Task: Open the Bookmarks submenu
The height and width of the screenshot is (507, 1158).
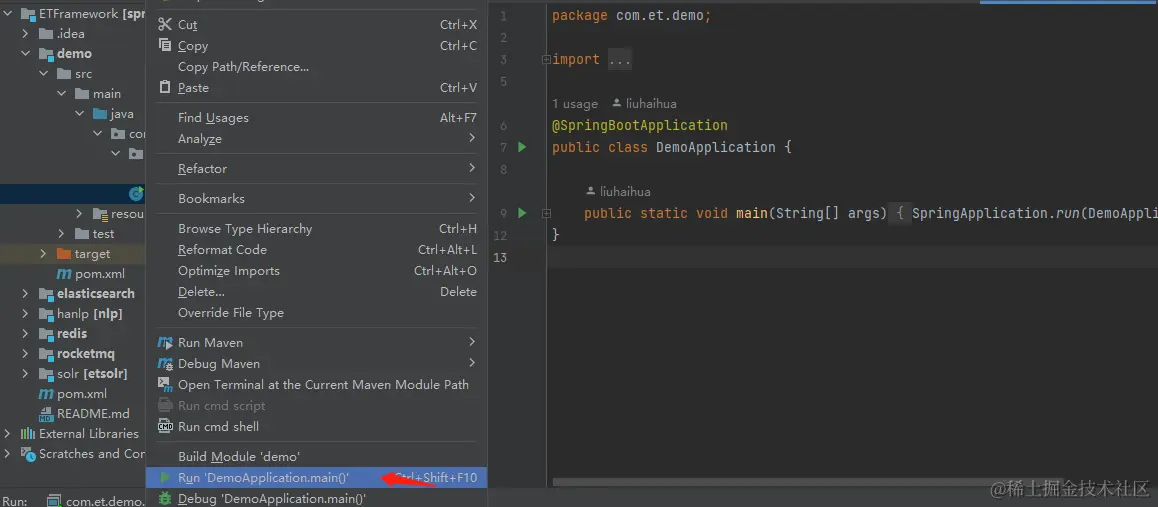Action: click(317, 198)
